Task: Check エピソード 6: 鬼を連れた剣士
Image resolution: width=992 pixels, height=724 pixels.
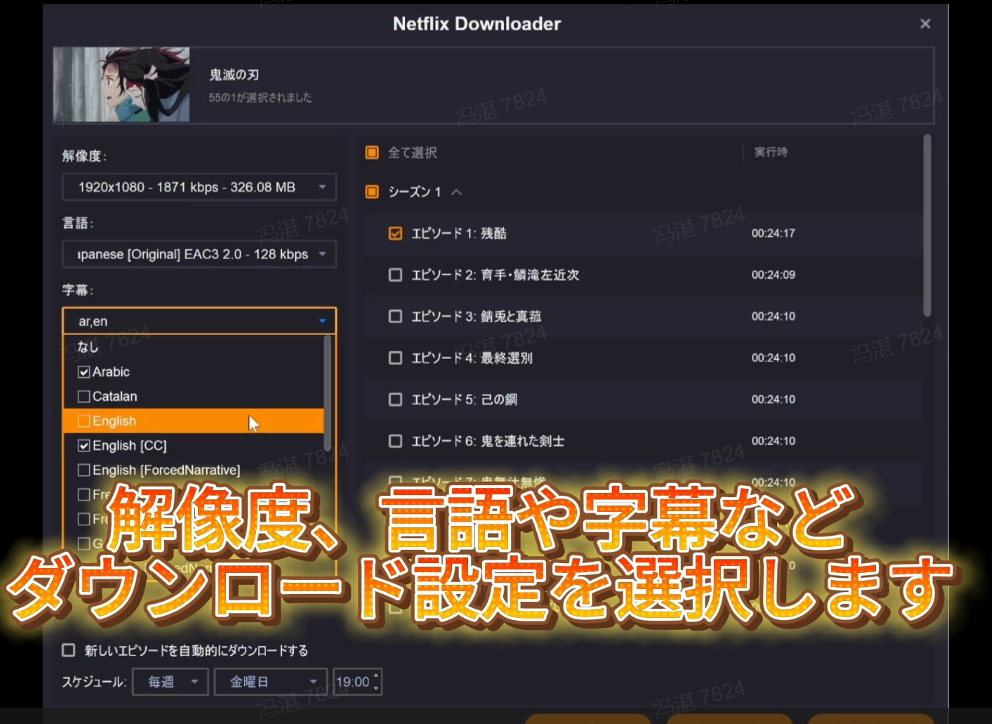Action: click(x=395, y=441)
